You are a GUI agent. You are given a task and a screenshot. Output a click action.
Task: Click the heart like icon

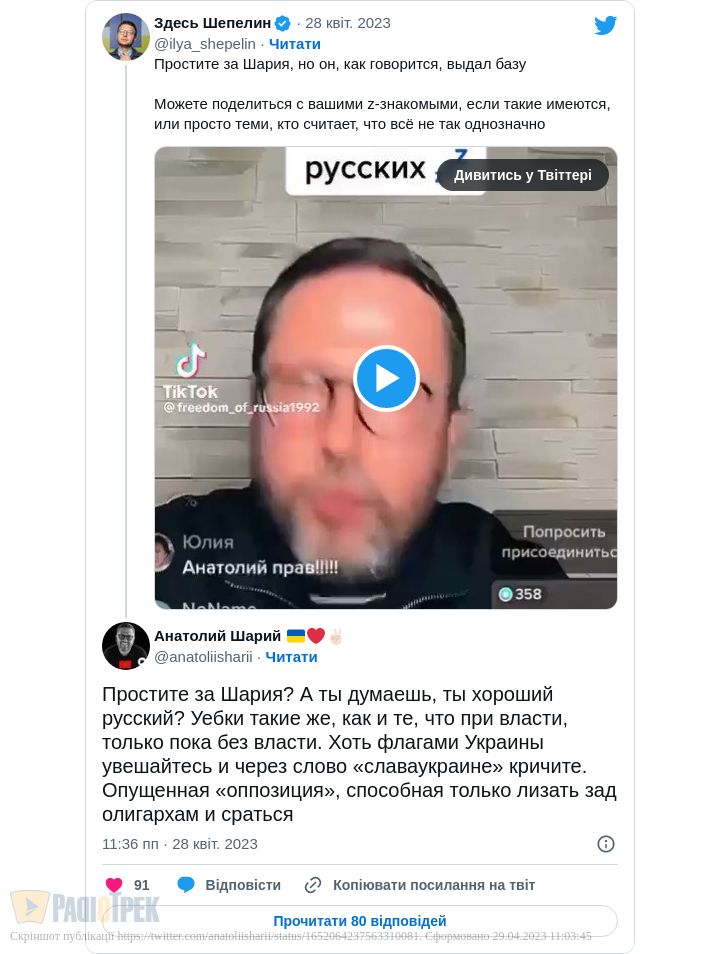[114, 885]
